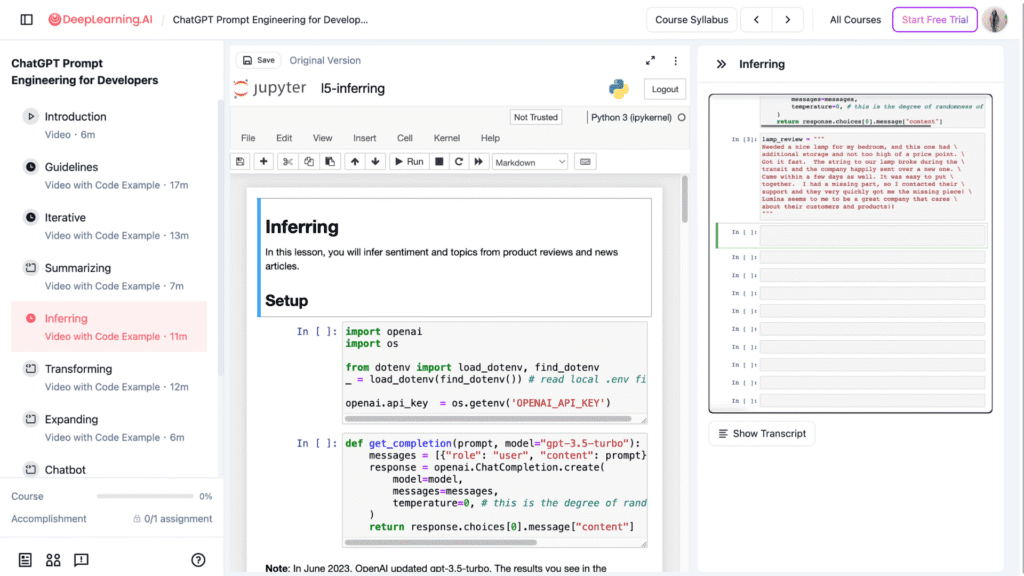This screenshot has width=1024, height=576.
Task: Toggle the left sidebar panel icon
Action: [x=26, y=20]
